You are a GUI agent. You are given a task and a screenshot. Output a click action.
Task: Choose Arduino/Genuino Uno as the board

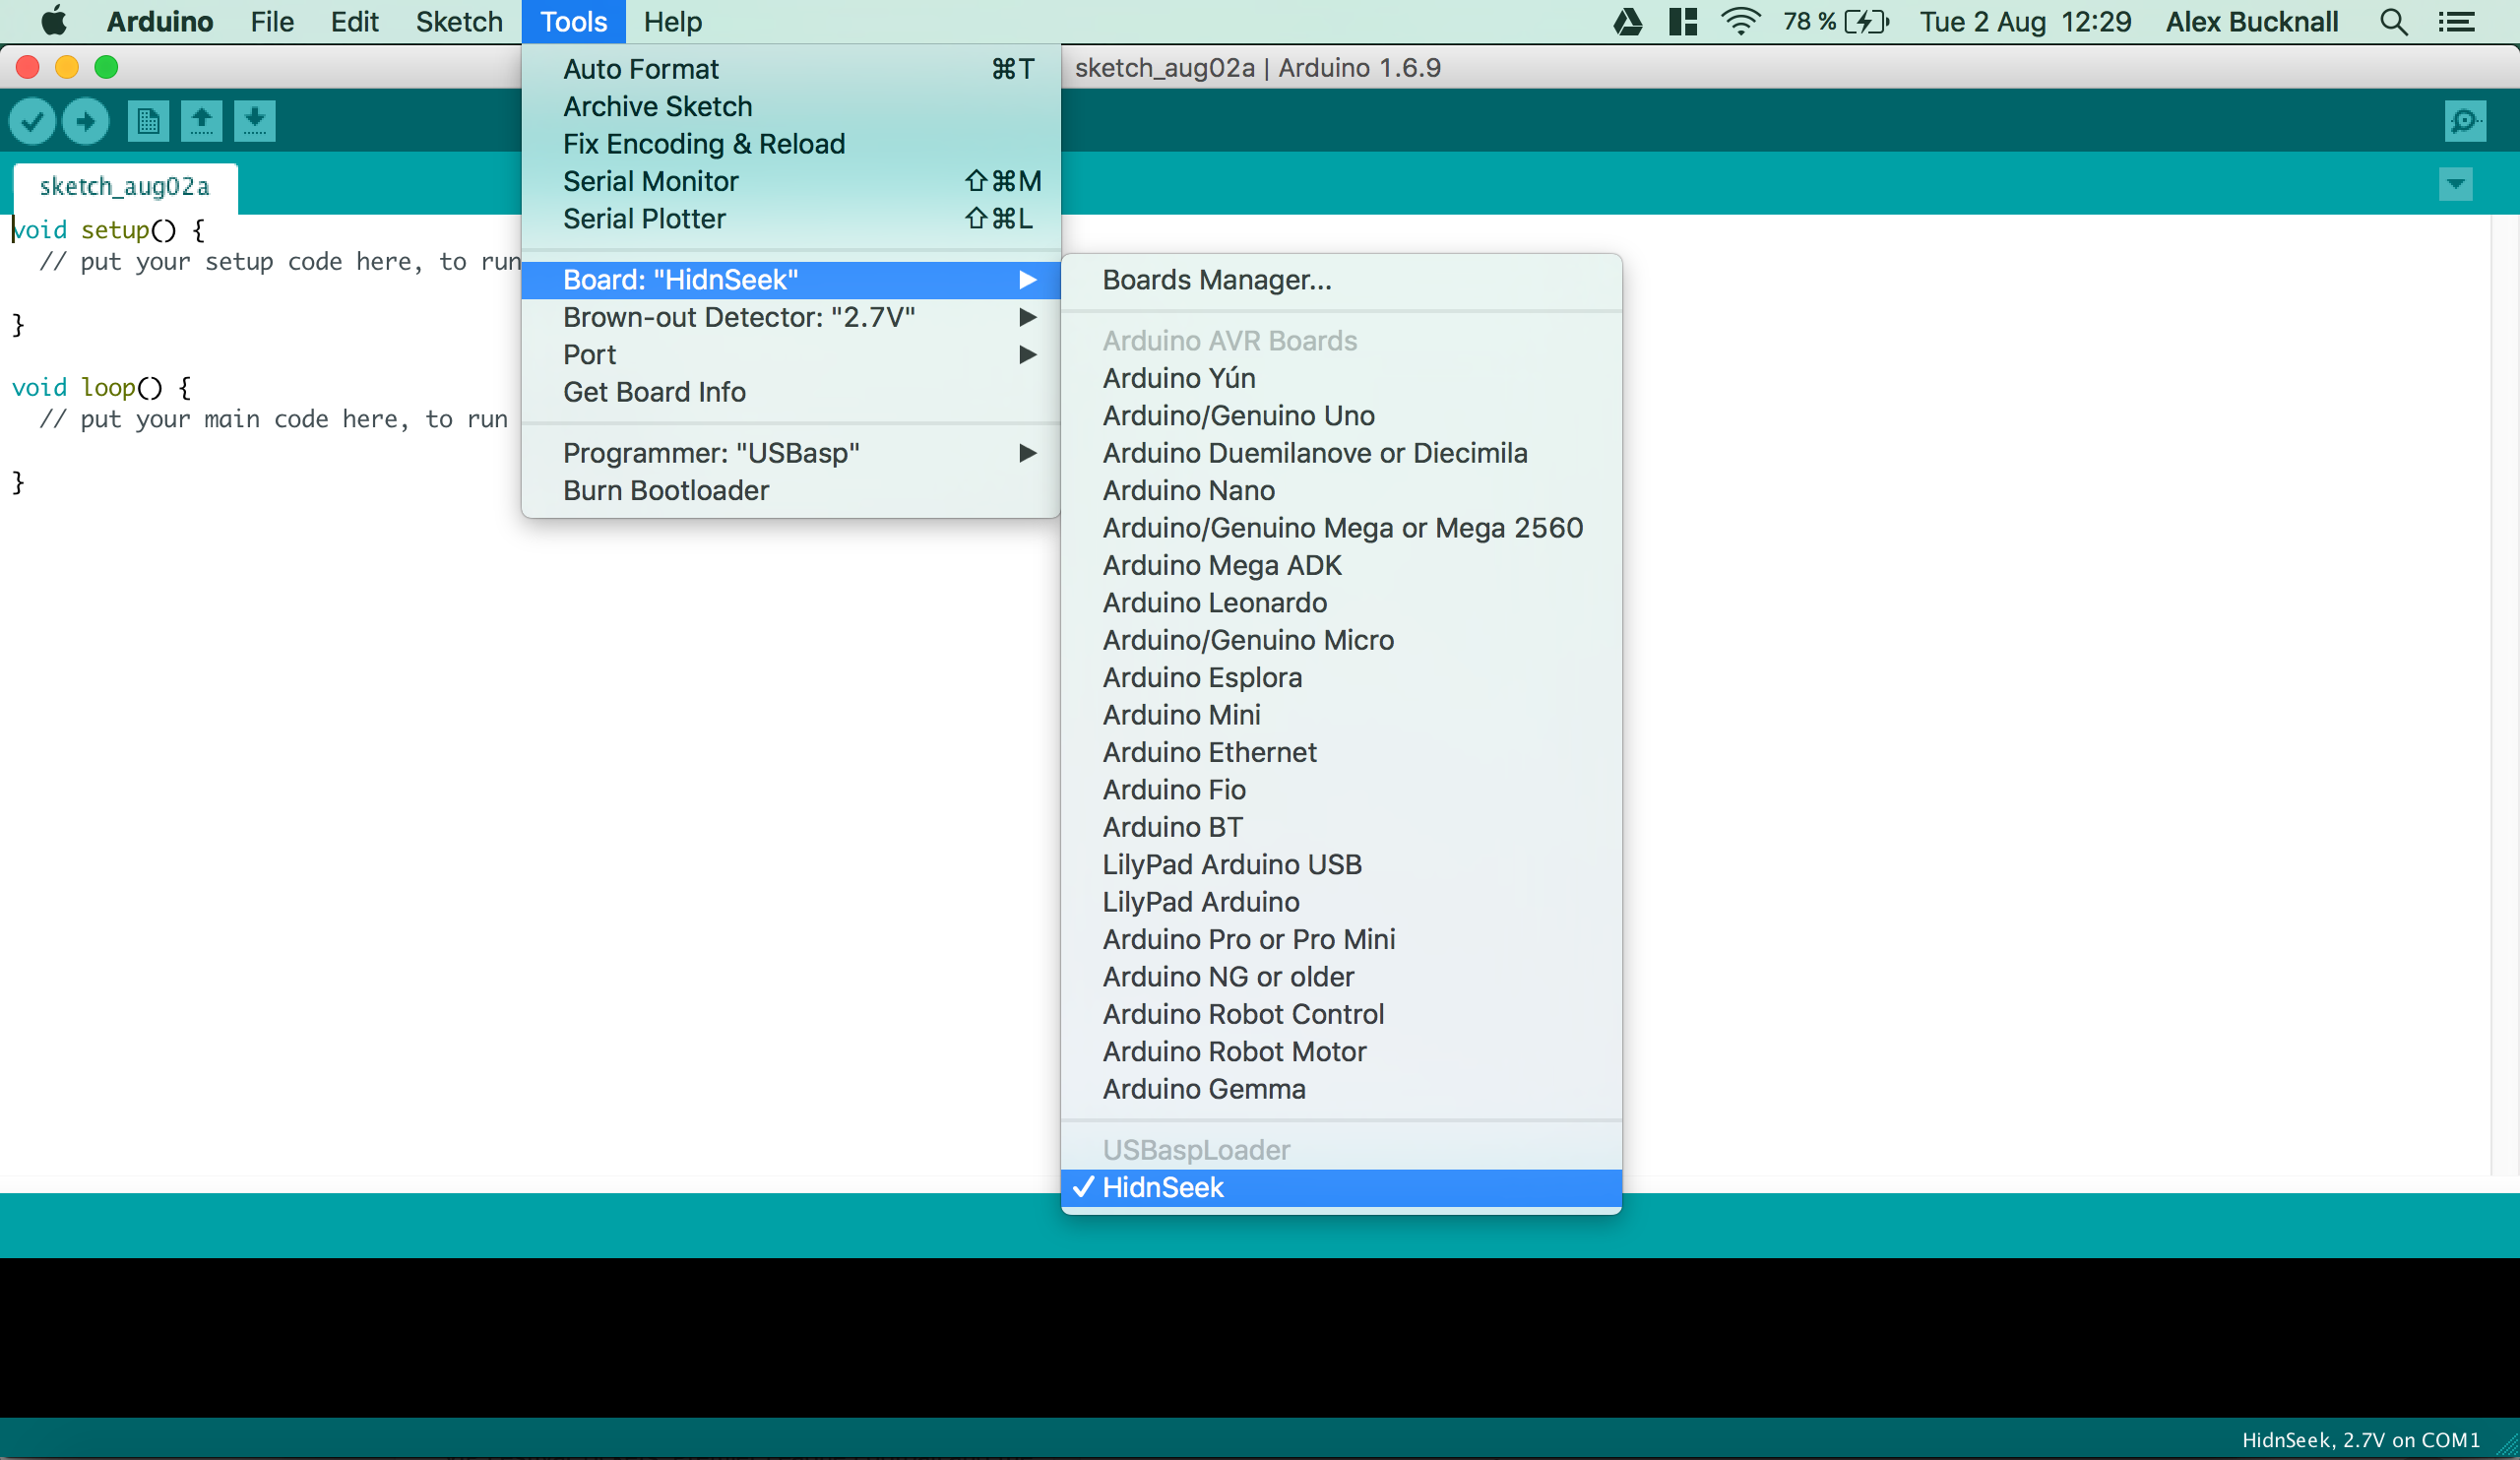1238,415
